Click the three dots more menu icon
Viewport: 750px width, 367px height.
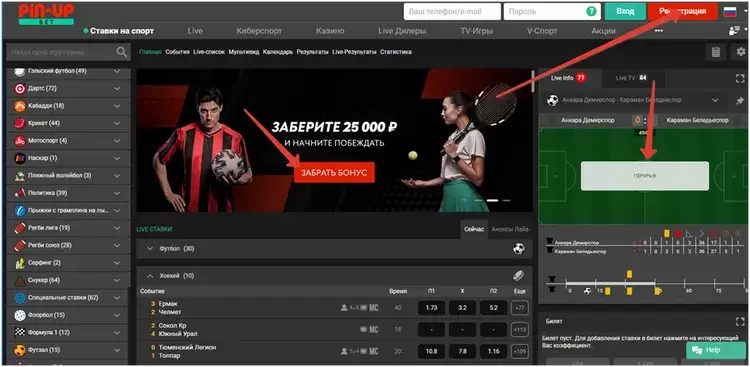click(659, 31)
